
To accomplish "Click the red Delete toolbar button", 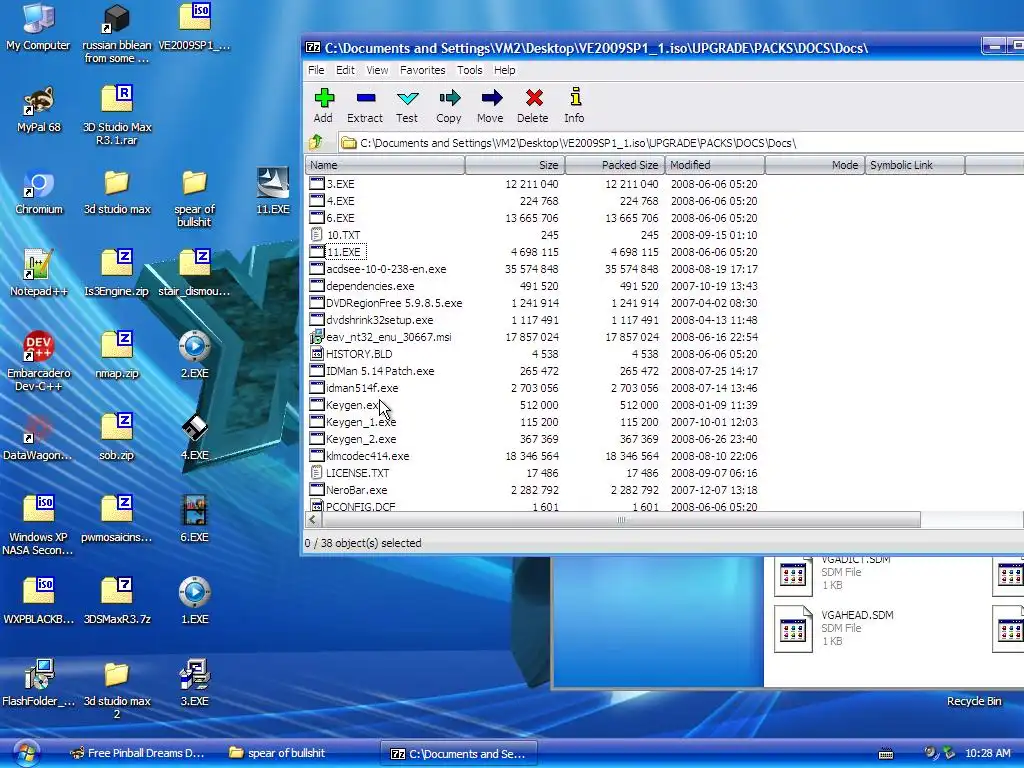I will (x=533, y=106).
